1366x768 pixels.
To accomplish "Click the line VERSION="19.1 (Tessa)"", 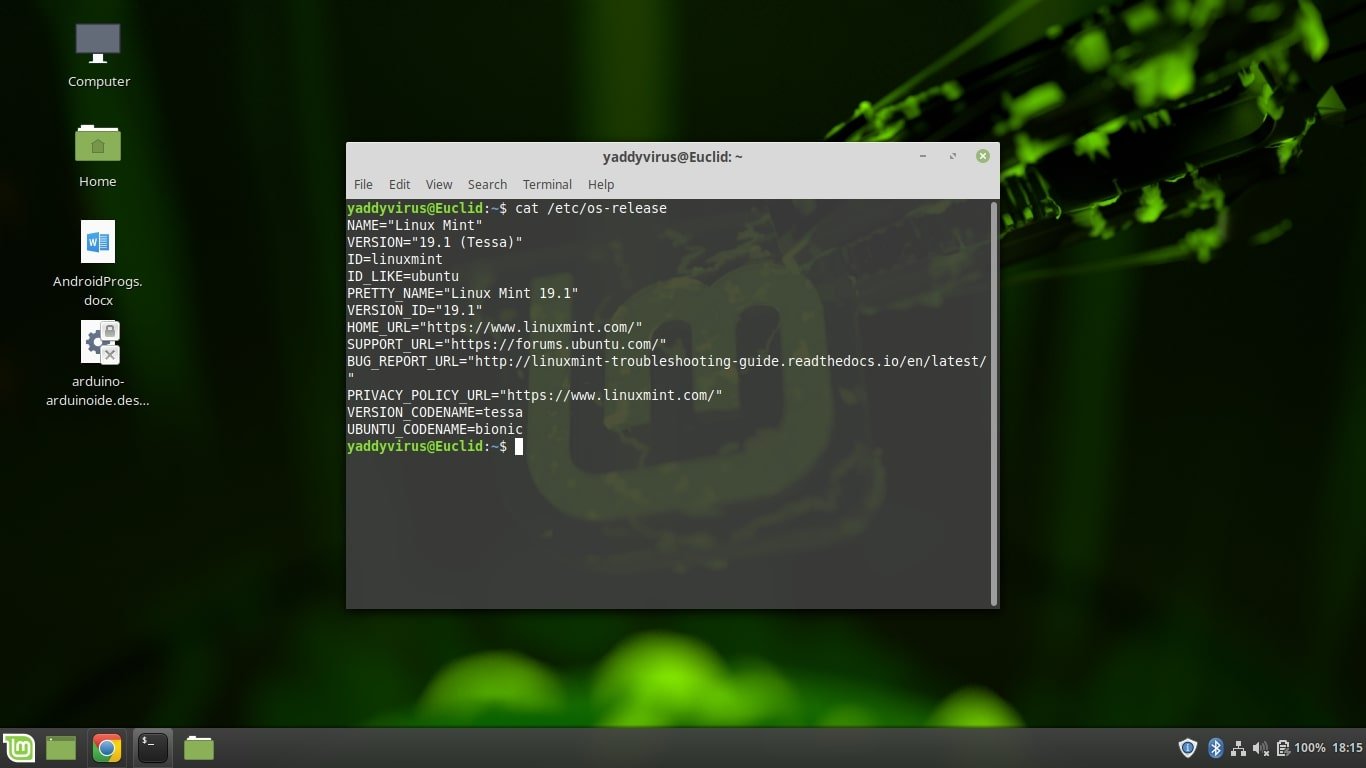I will (435, 242).
